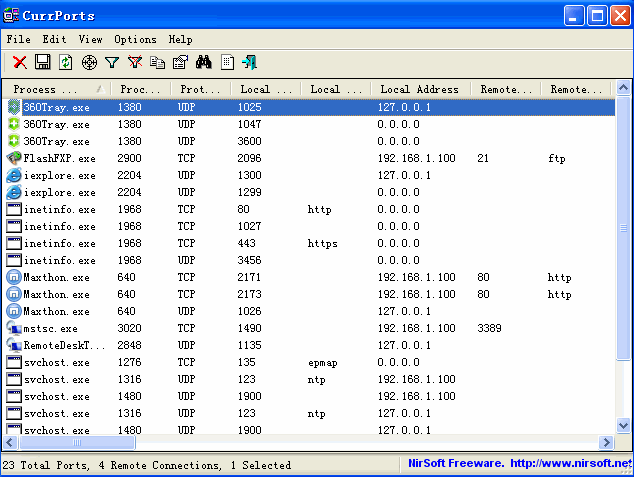Click the vertical scrollbar down arrow
Viewport: 634px width, 477px height.
pos(623,425)
